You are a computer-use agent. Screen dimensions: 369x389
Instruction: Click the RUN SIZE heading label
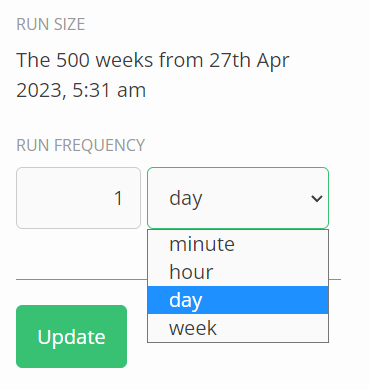click(51, 24)
